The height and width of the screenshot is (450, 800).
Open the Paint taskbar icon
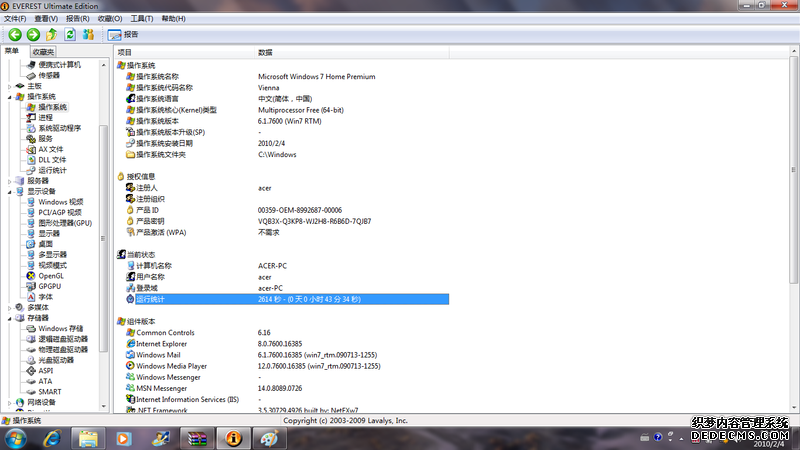269,439
